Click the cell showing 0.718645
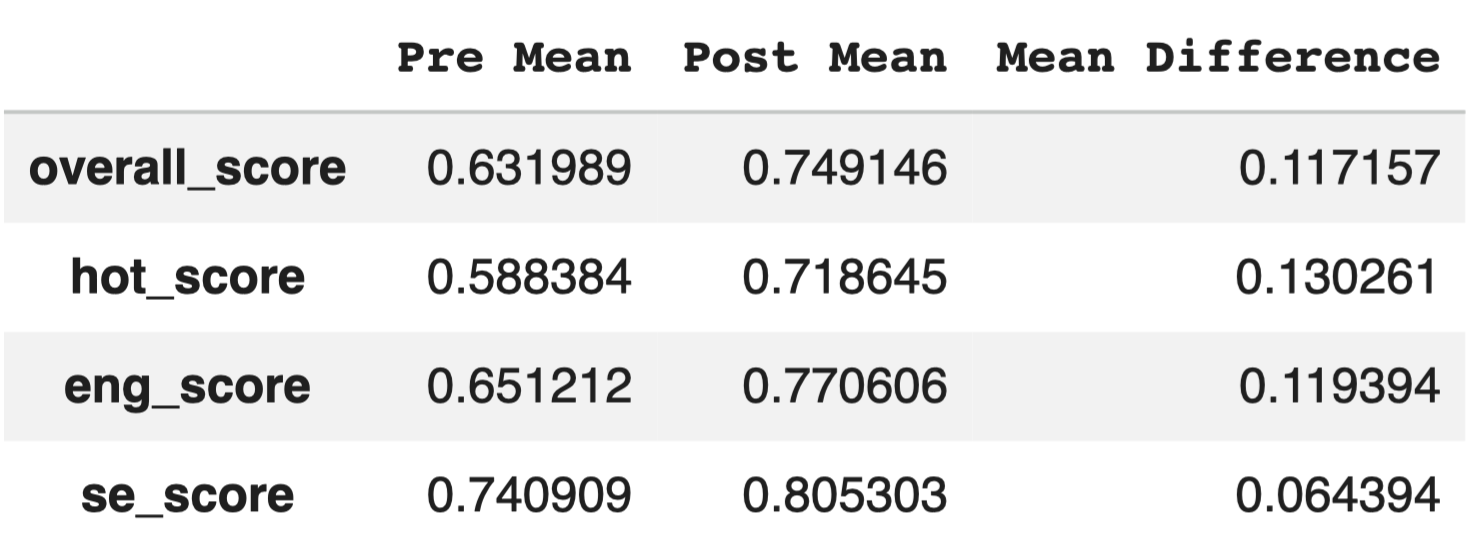The height and width of the screenshot is (540, 1466). pyautogui.click(x=844, y=277)
